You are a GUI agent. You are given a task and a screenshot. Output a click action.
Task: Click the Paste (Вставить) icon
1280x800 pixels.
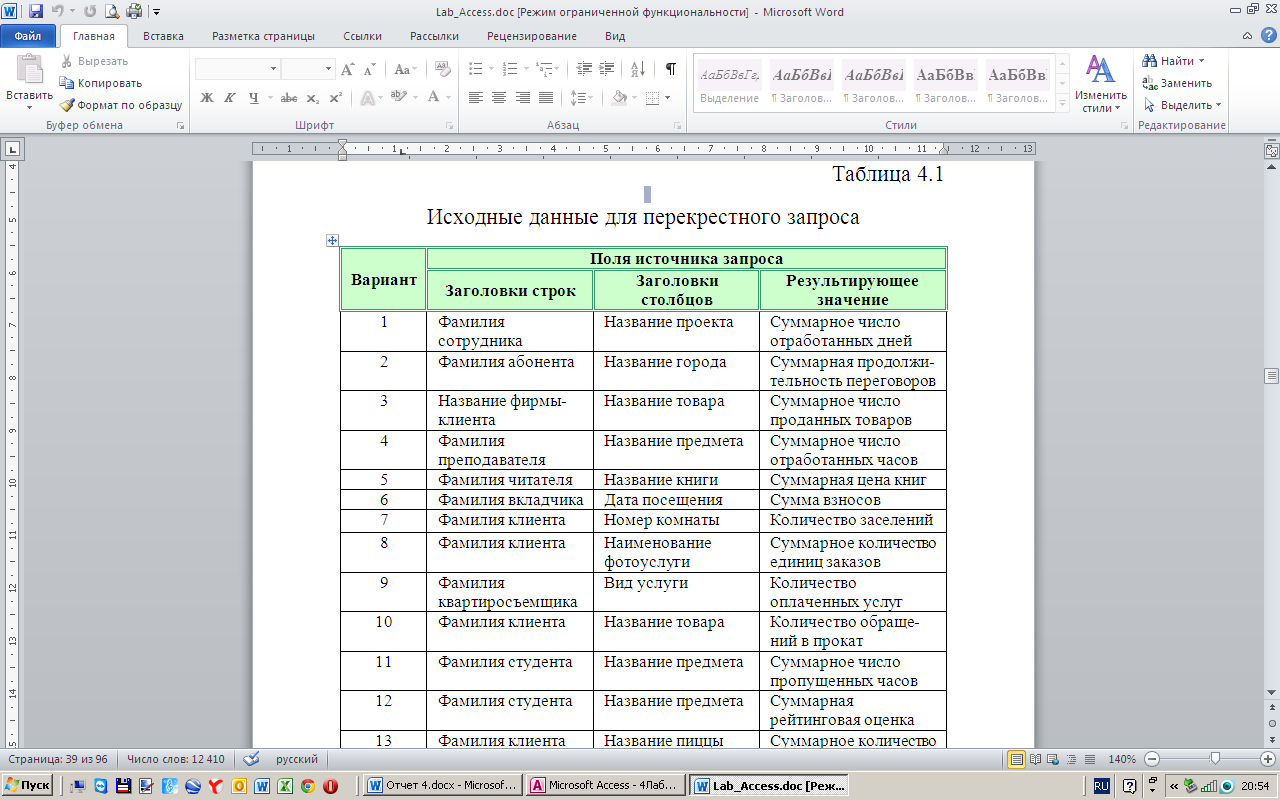(29, 69)
